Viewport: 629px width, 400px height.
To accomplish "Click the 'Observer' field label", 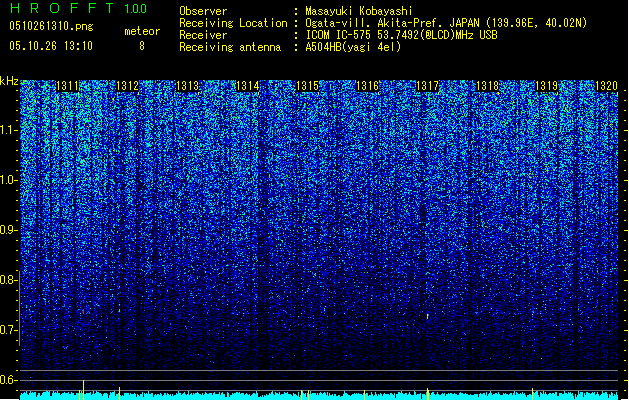I will [x=203, y=11].
